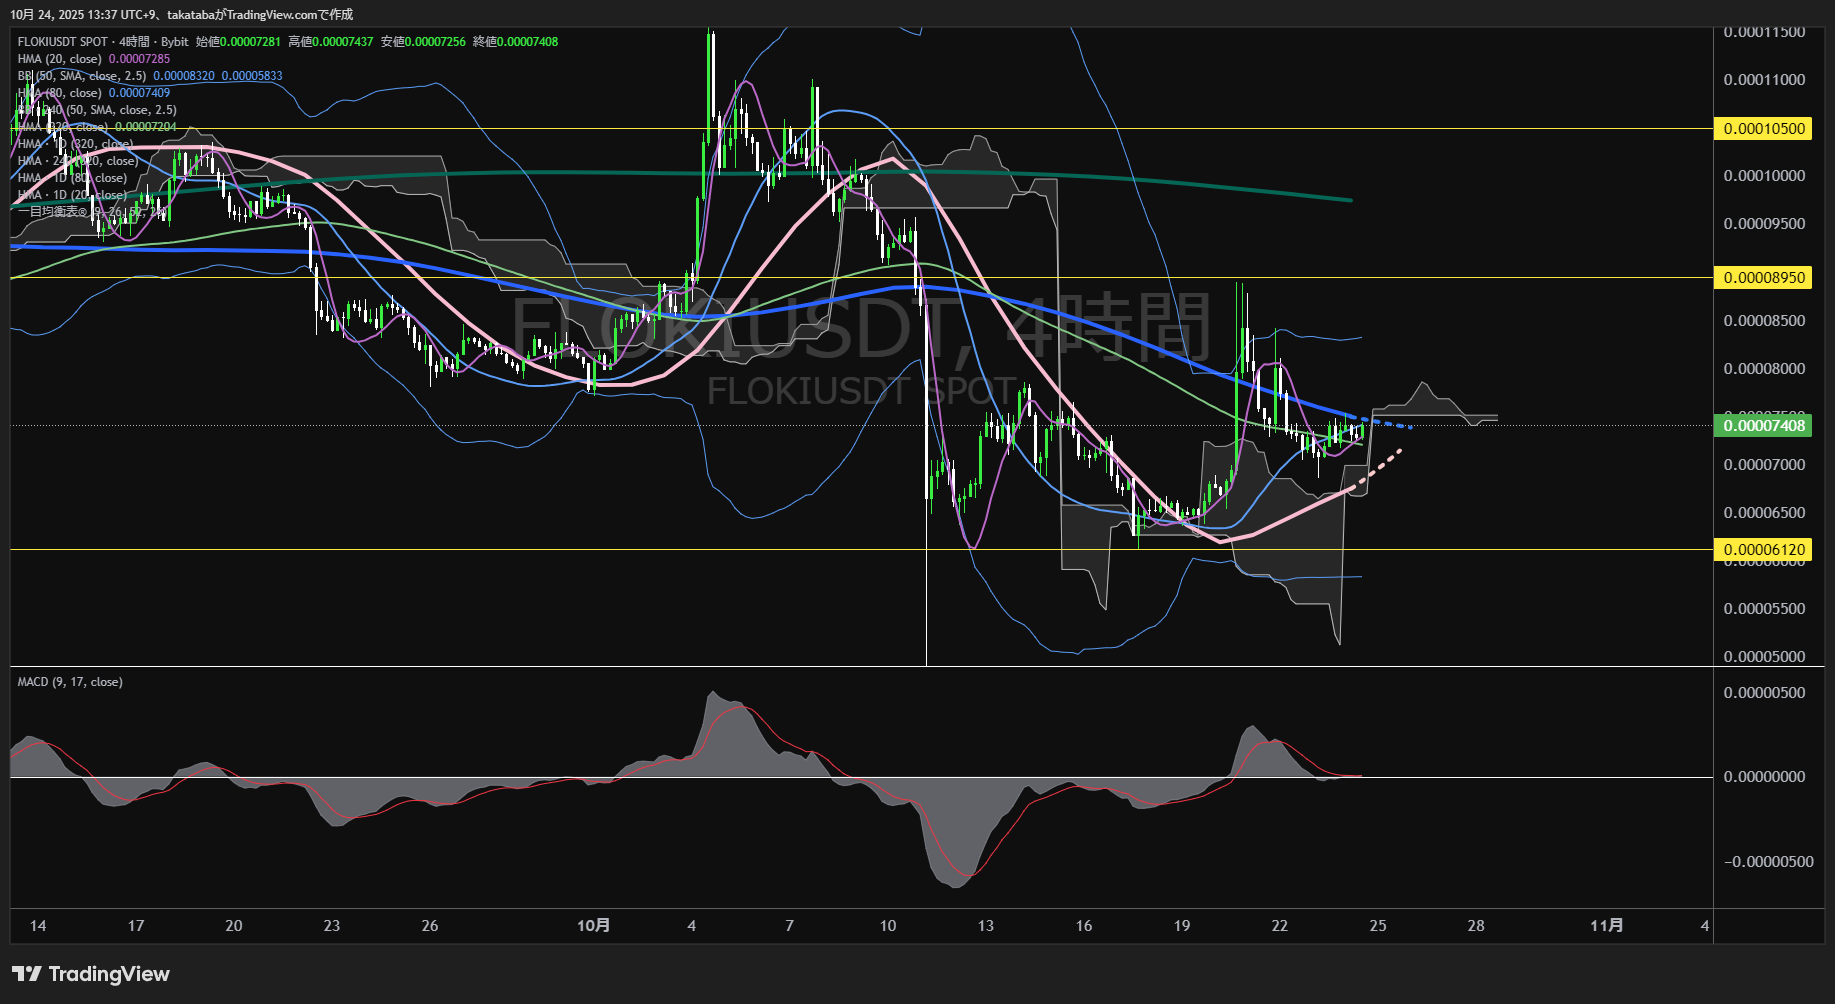The width and height of the screenshot is (1835, 1004).
Task: Click the 0.00010000 price scale tick
Action: [1764, 176]
